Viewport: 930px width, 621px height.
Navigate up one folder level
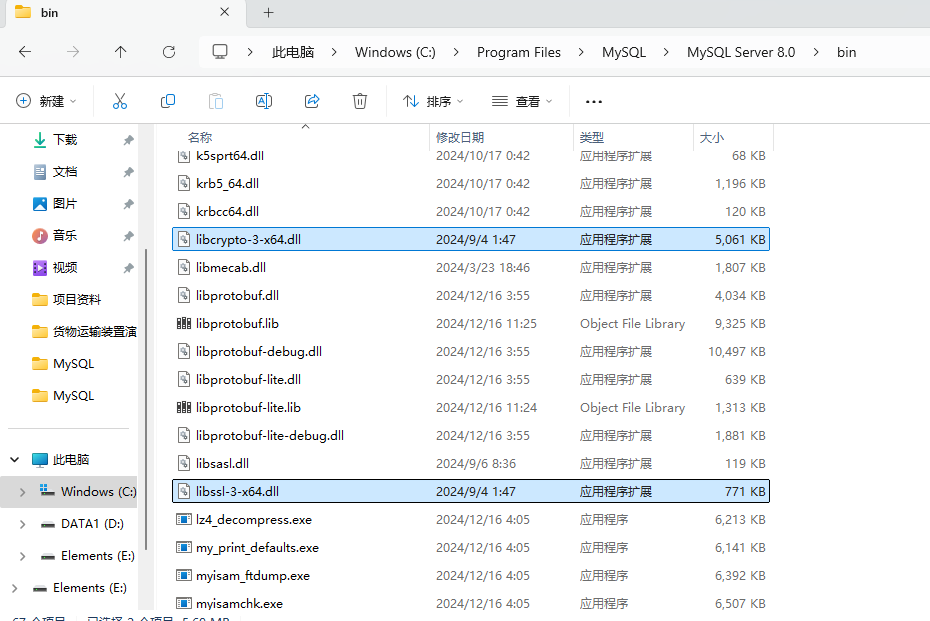coord(121,52)
